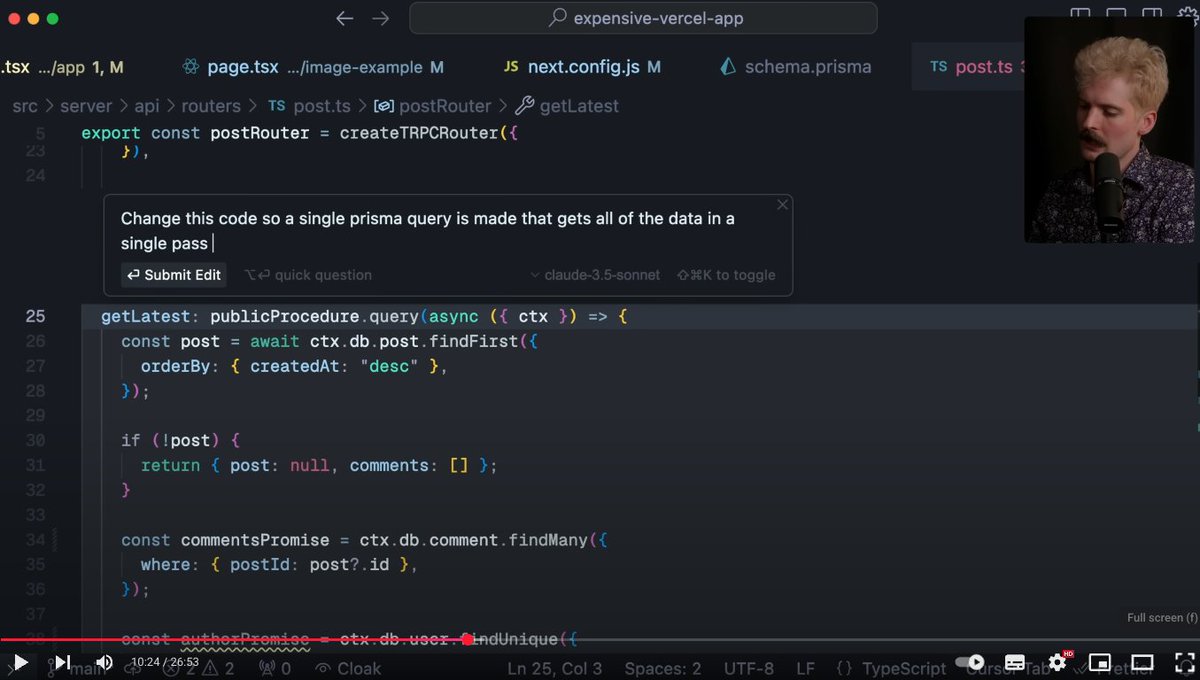Open the claude-3.5-sonnet model dropdown

pos(595,275)
